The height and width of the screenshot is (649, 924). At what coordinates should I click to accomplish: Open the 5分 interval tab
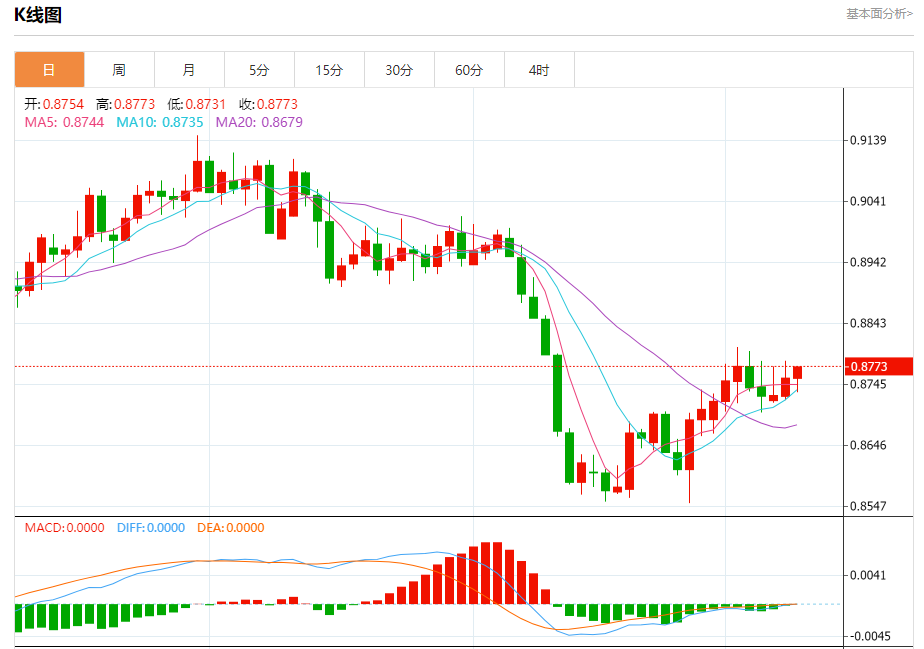point(259,70)
